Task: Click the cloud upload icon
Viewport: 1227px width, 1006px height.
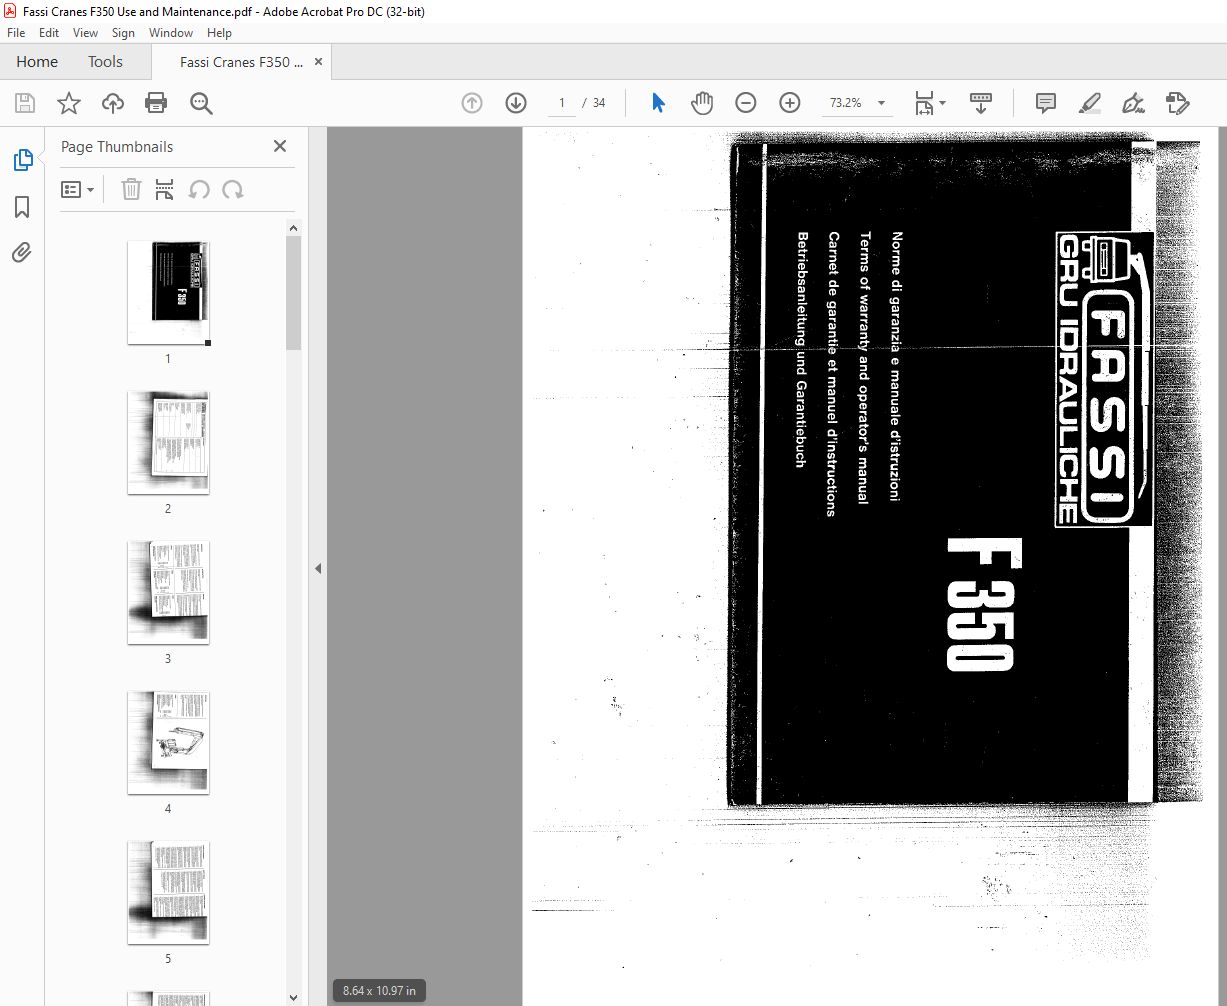Action: click(113, 103)
